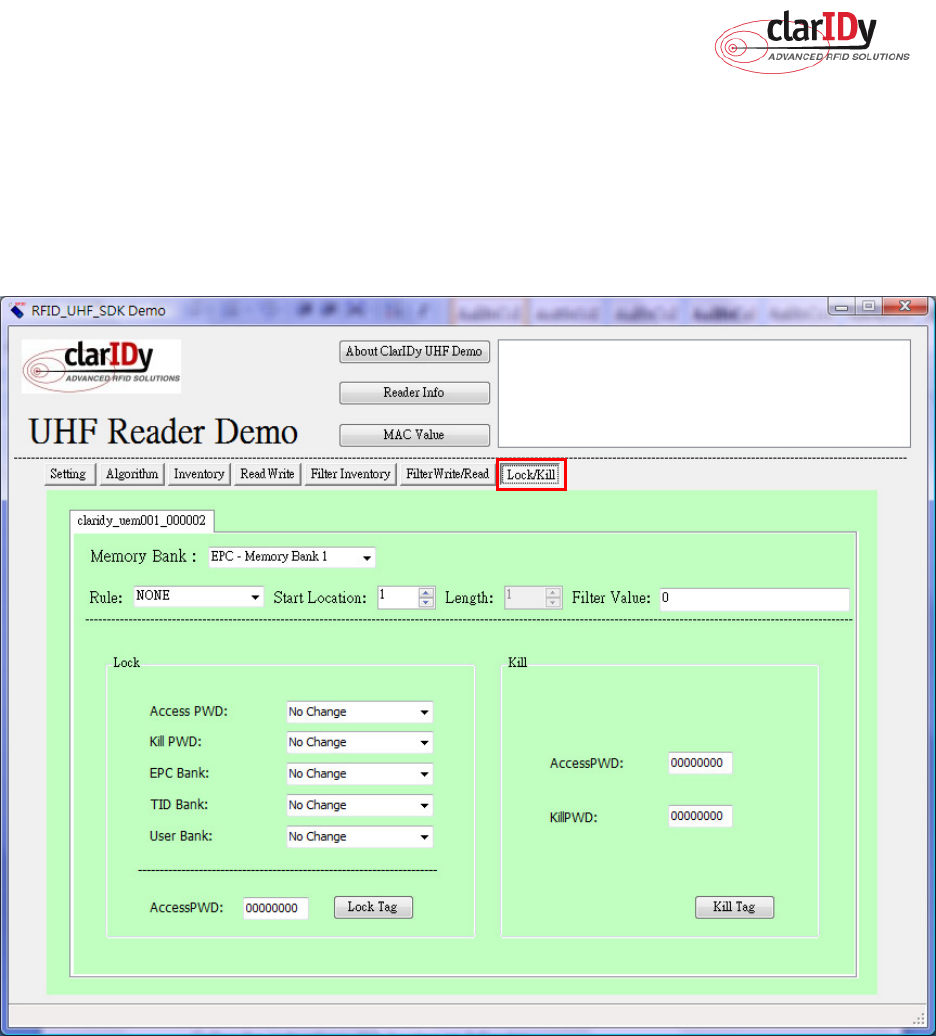936x1036 pixels.
Task: Click the resize grip in the window corner
Action: tap(919, 1018)
